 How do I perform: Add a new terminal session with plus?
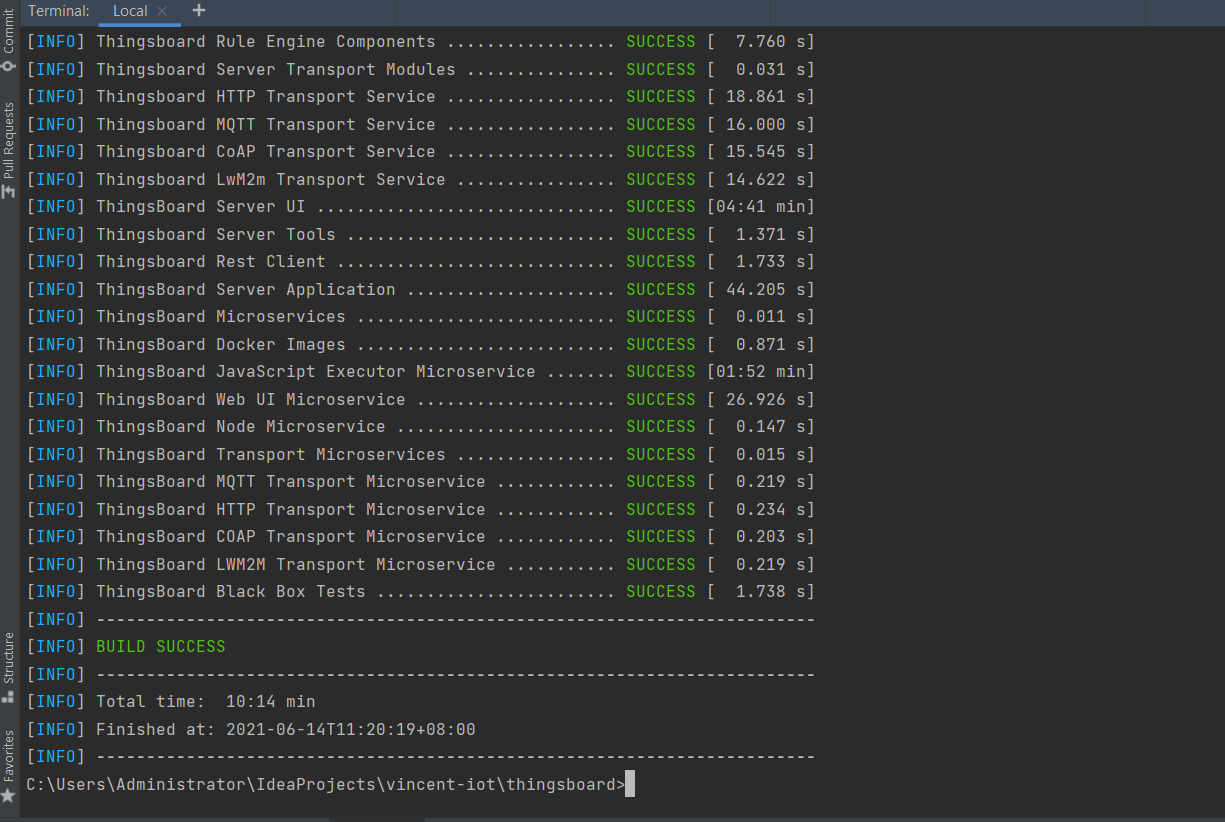(x=199, y=11)
